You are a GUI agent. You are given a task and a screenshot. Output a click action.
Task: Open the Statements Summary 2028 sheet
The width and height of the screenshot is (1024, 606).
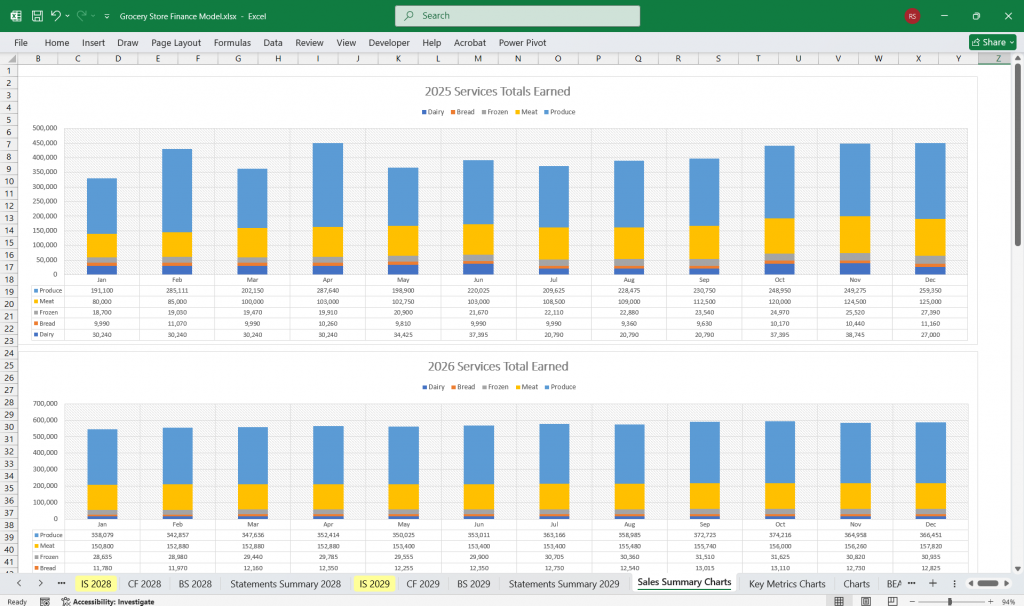pos(285,583)
